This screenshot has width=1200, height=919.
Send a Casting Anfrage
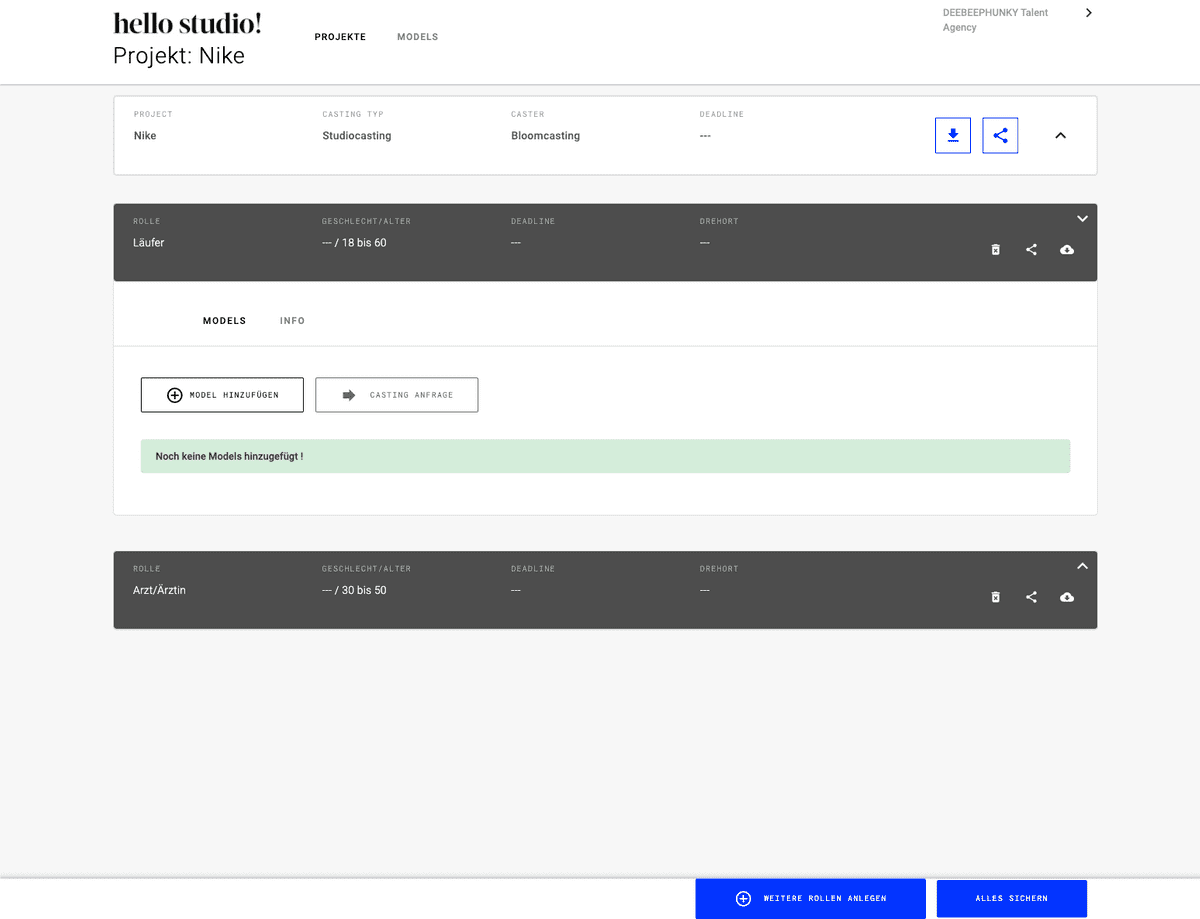(x=397, y=395)
